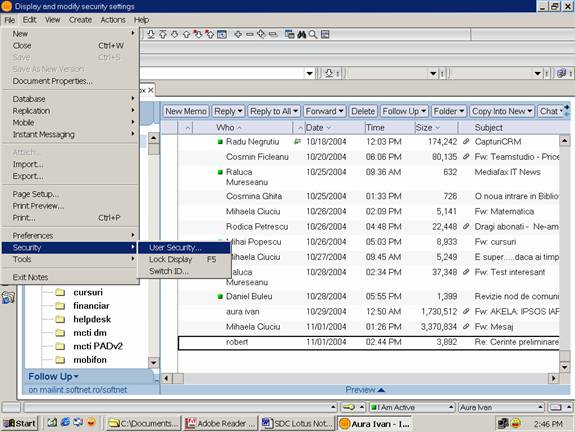This screenshot has width=575, height=432.
Task: Open the Start menu
Action: click(x=20, y=423)
